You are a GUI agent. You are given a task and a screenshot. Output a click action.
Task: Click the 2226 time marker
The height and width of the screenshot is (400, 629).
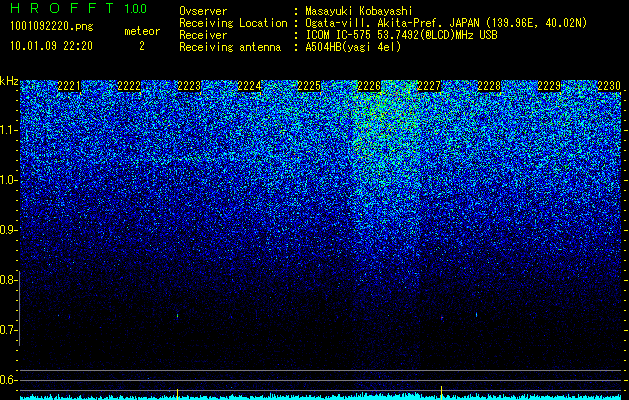369,86
